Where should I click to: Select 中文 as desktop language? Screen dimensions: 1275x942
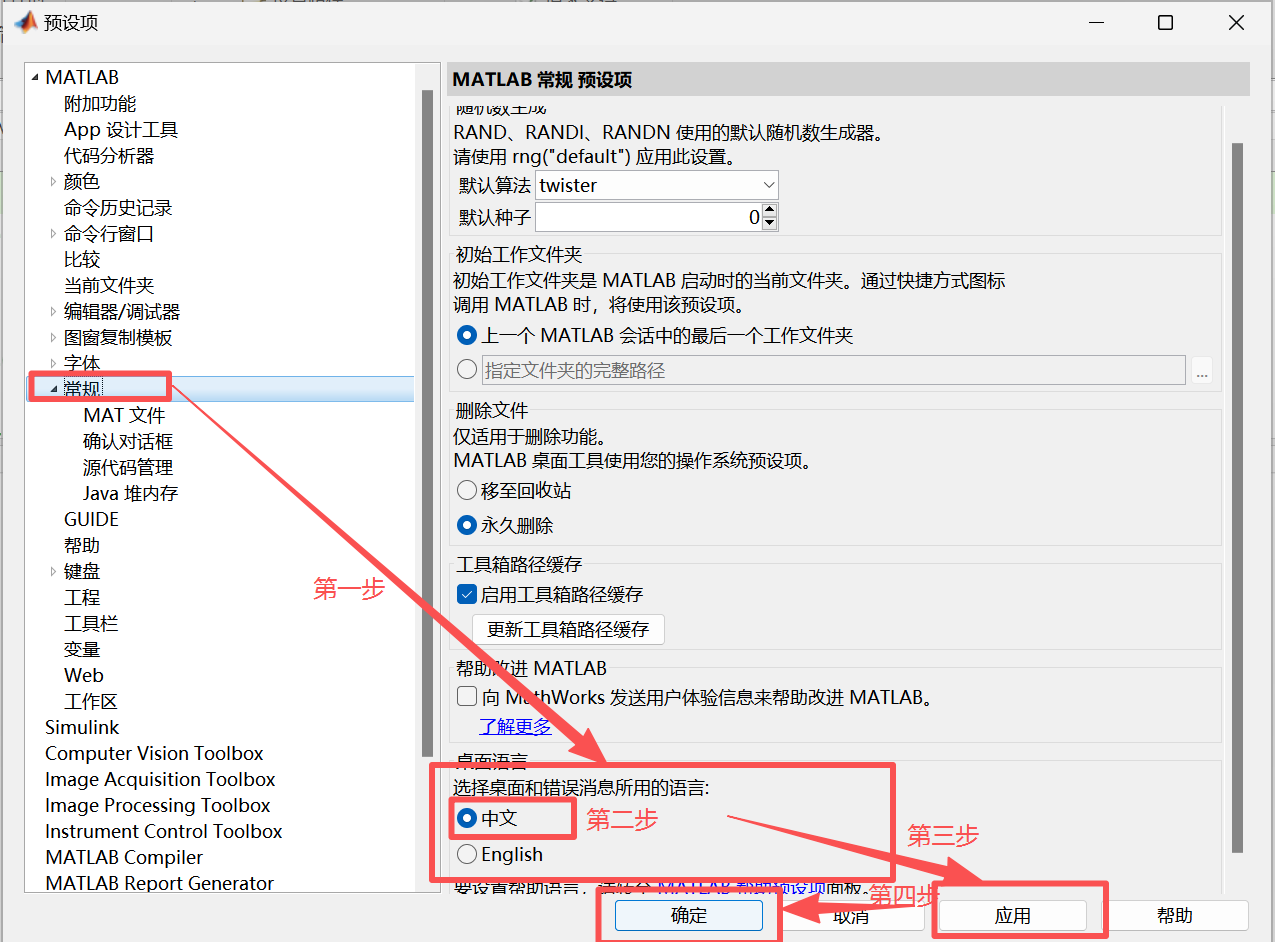coord(466,818)
